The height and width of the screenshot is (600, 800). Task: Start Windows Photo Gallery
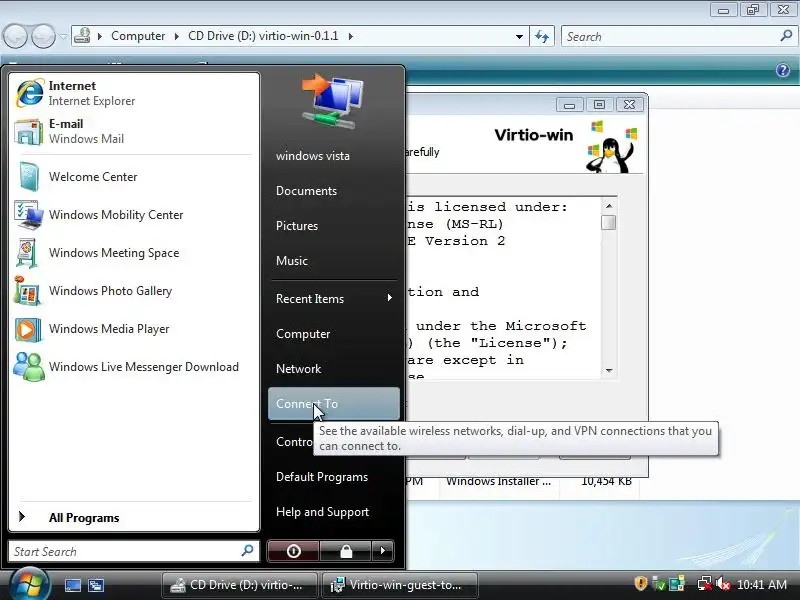pyautogui.click(x=134, y=291)
